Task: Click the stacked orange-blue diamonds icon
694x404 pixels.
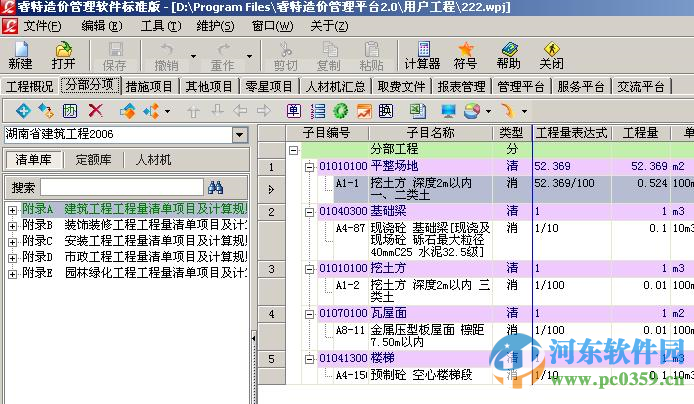Action: pos(127,111)
